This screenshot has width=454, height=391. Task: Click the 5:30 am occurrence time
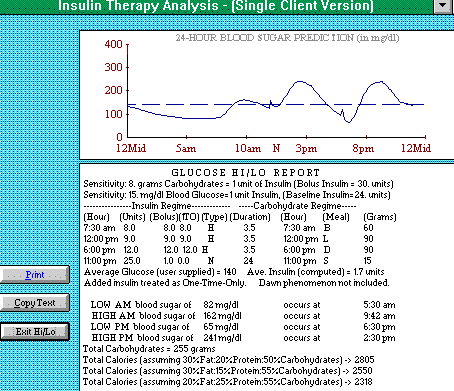coord(379,305)
